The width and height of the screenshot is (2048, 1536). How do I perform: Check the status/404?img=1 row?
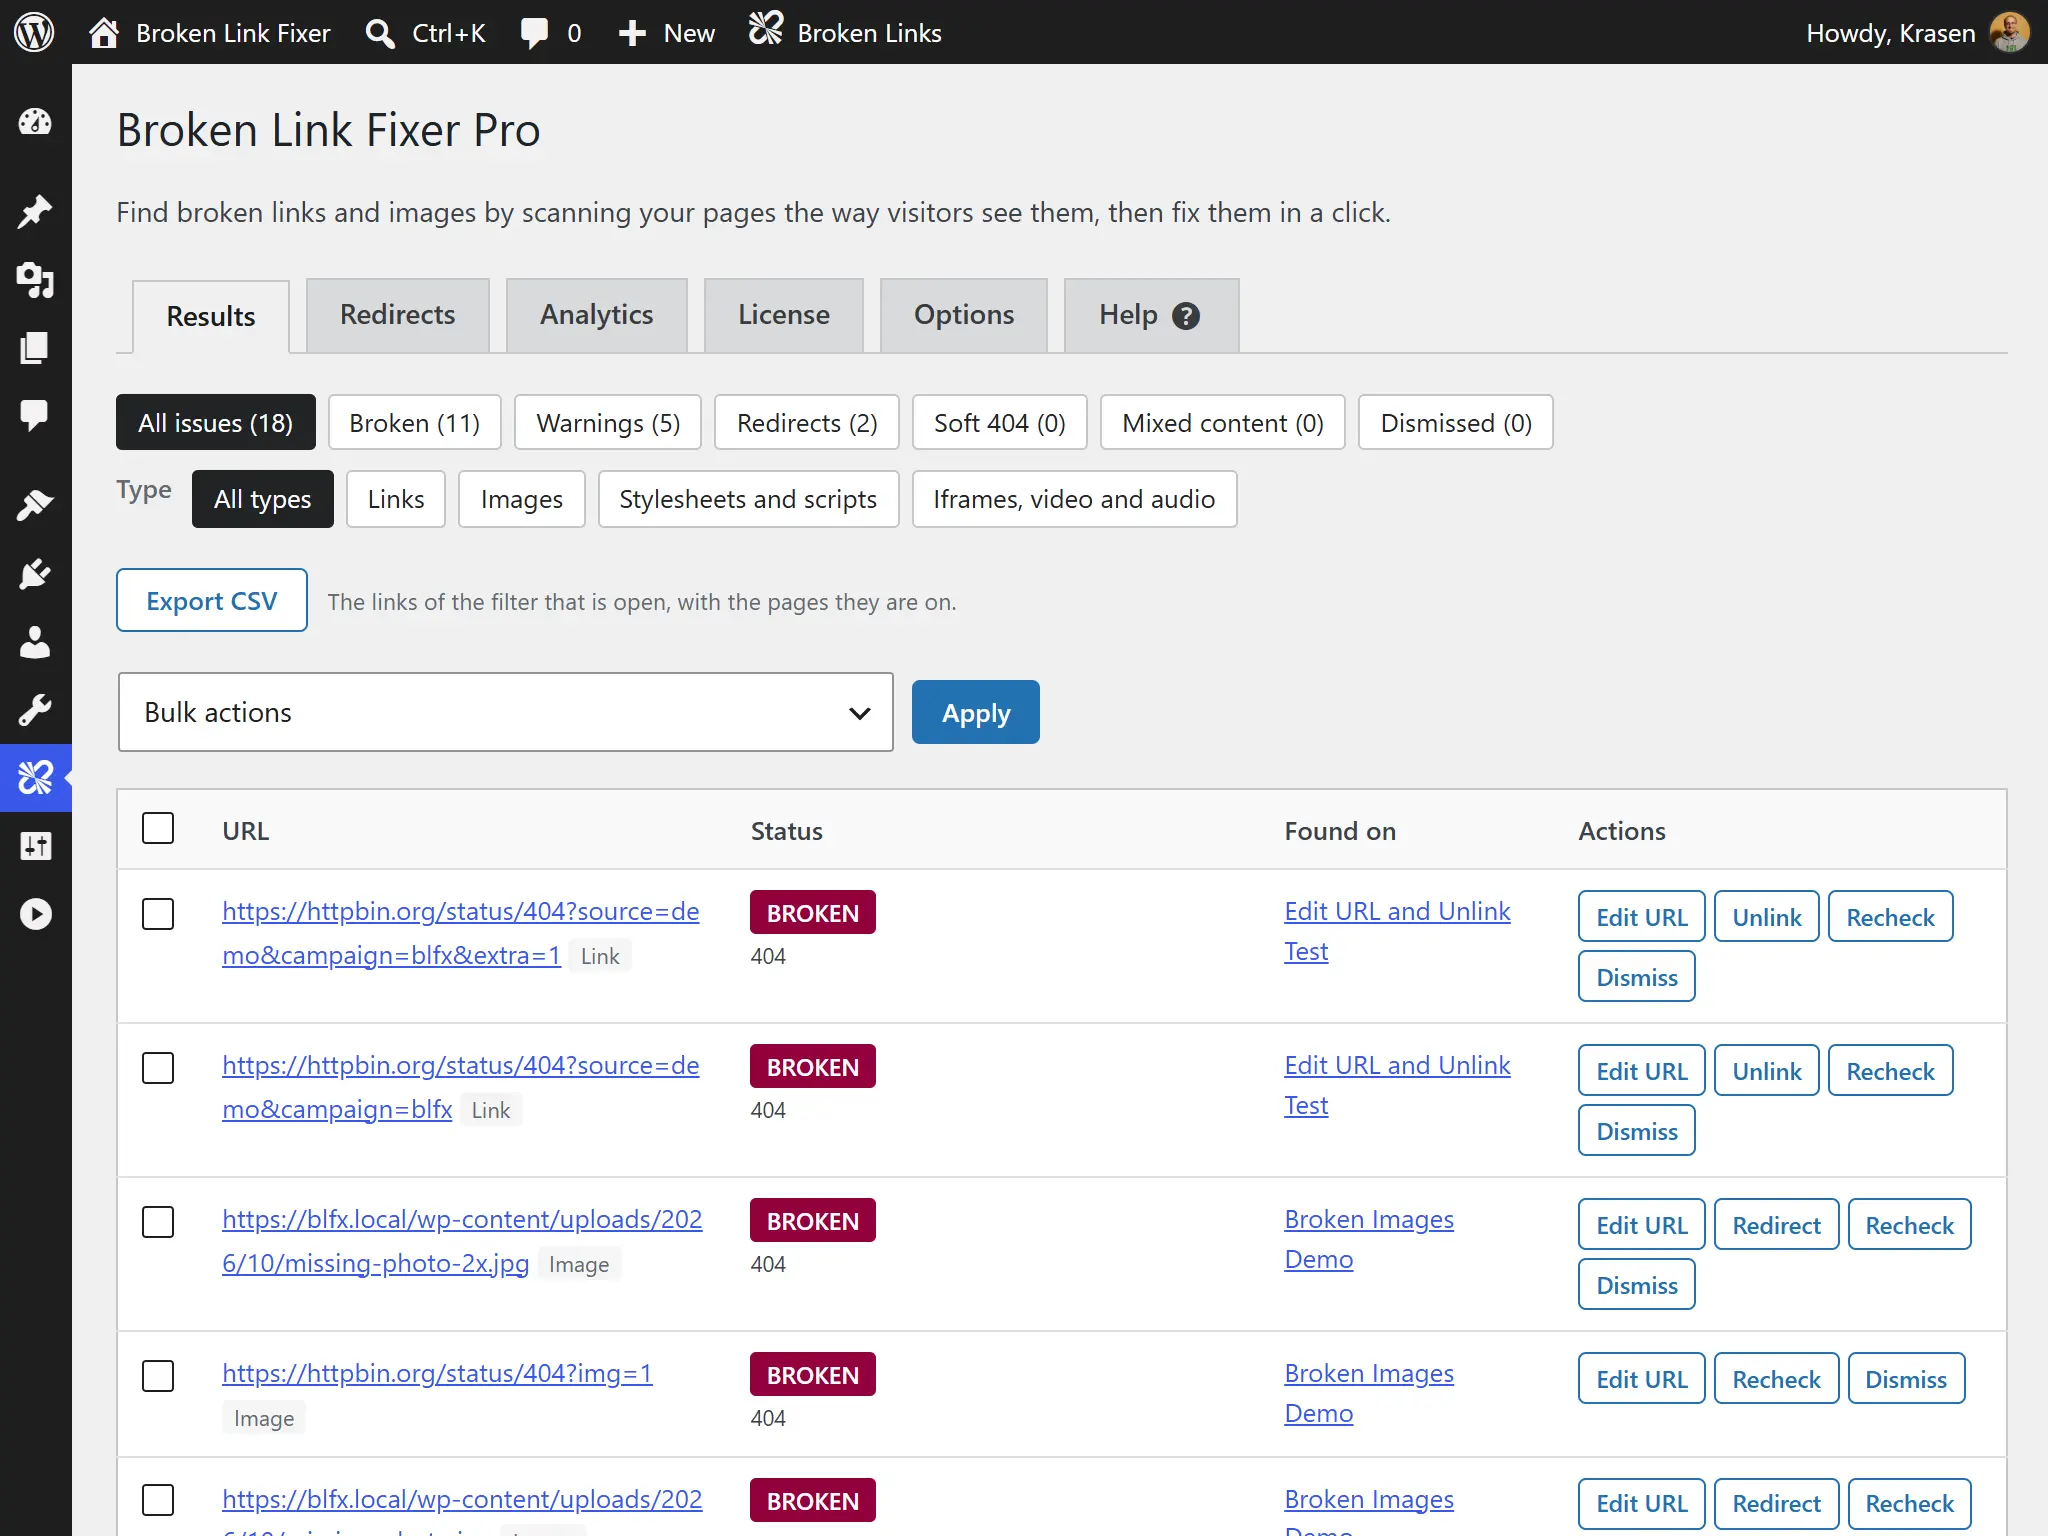(158, 1376)
